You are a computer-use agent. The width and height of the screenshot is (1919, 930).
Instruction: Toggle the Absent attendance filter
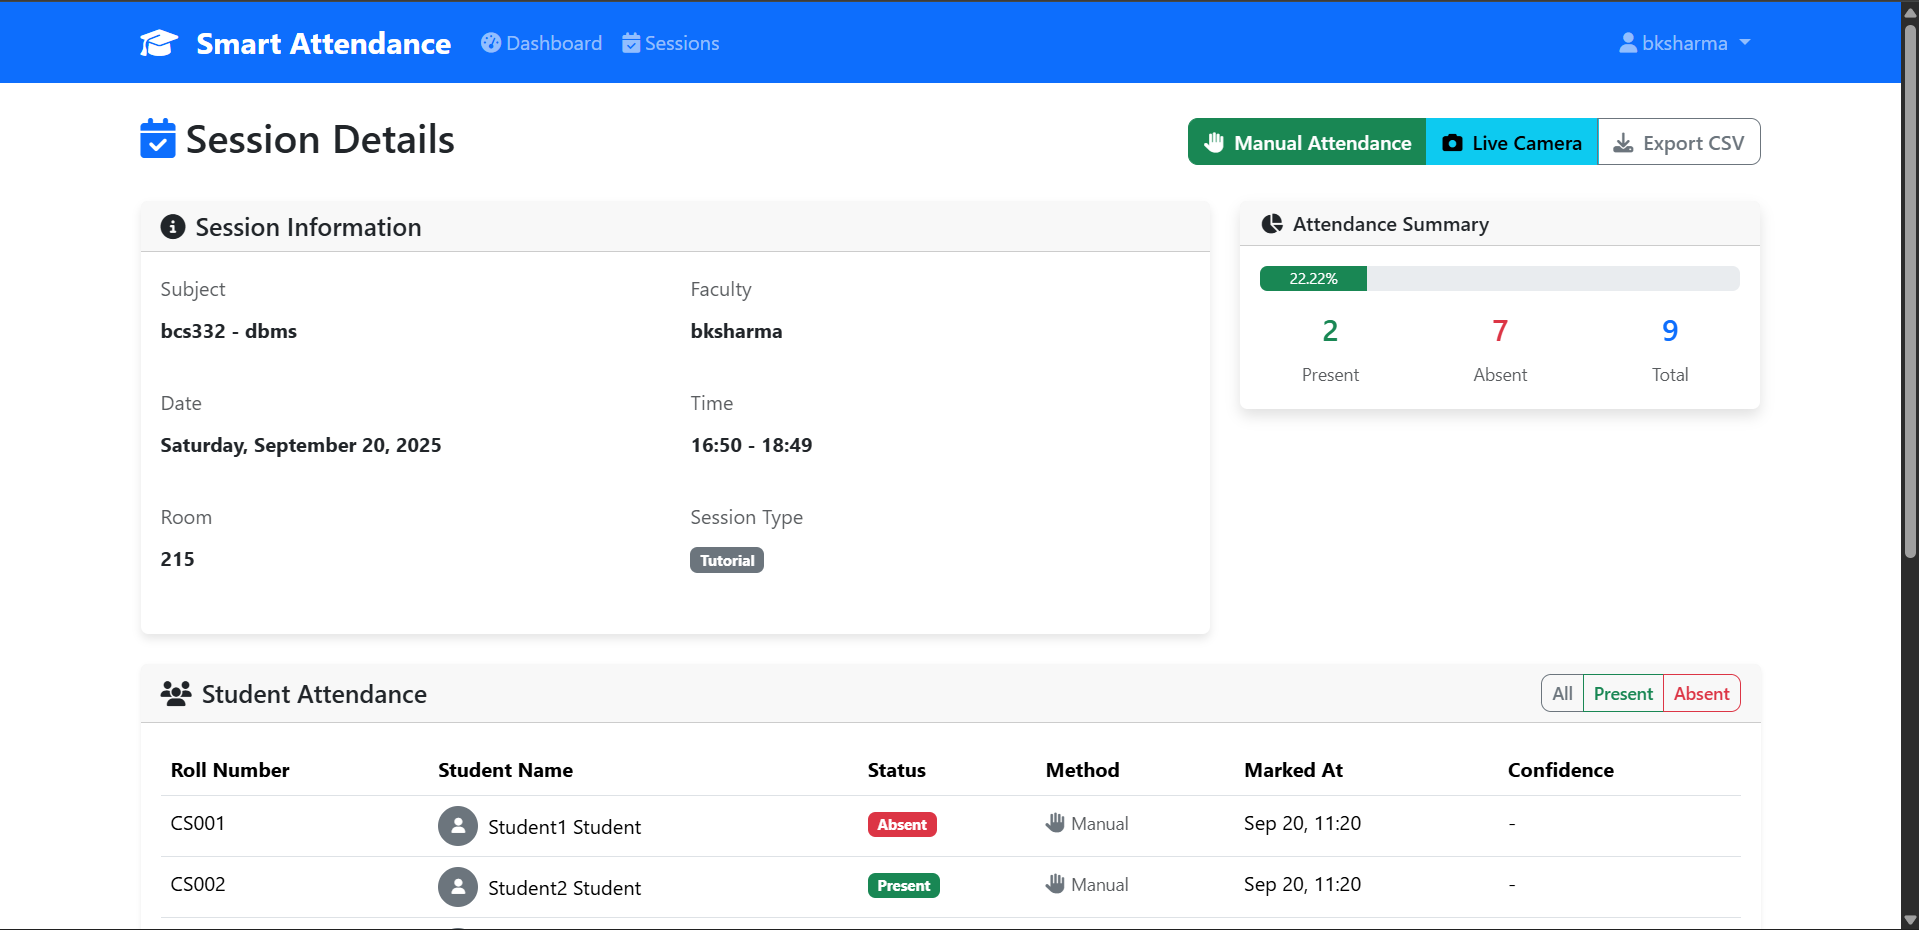(x=1701, y=693)
